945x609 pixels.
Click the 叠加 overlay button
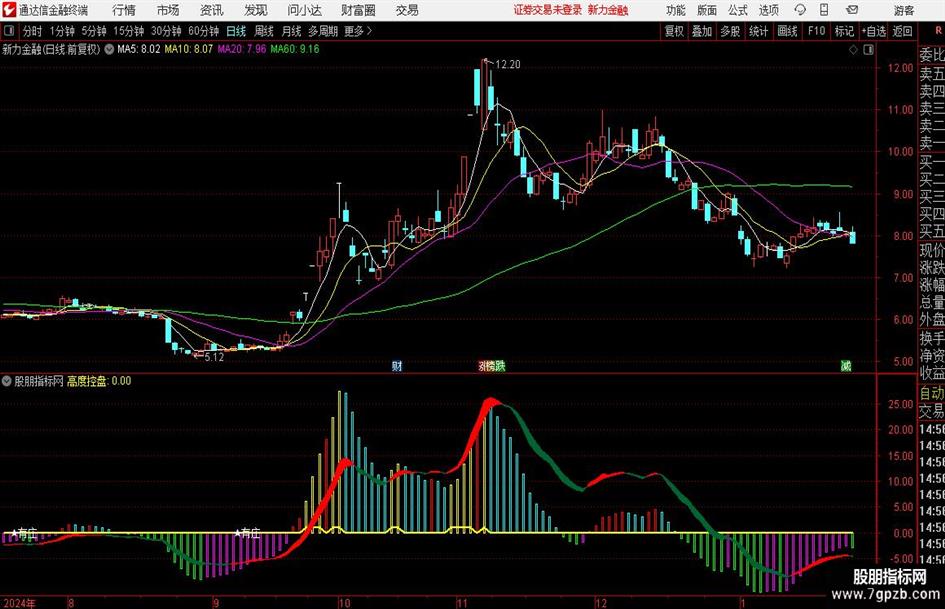702,31
